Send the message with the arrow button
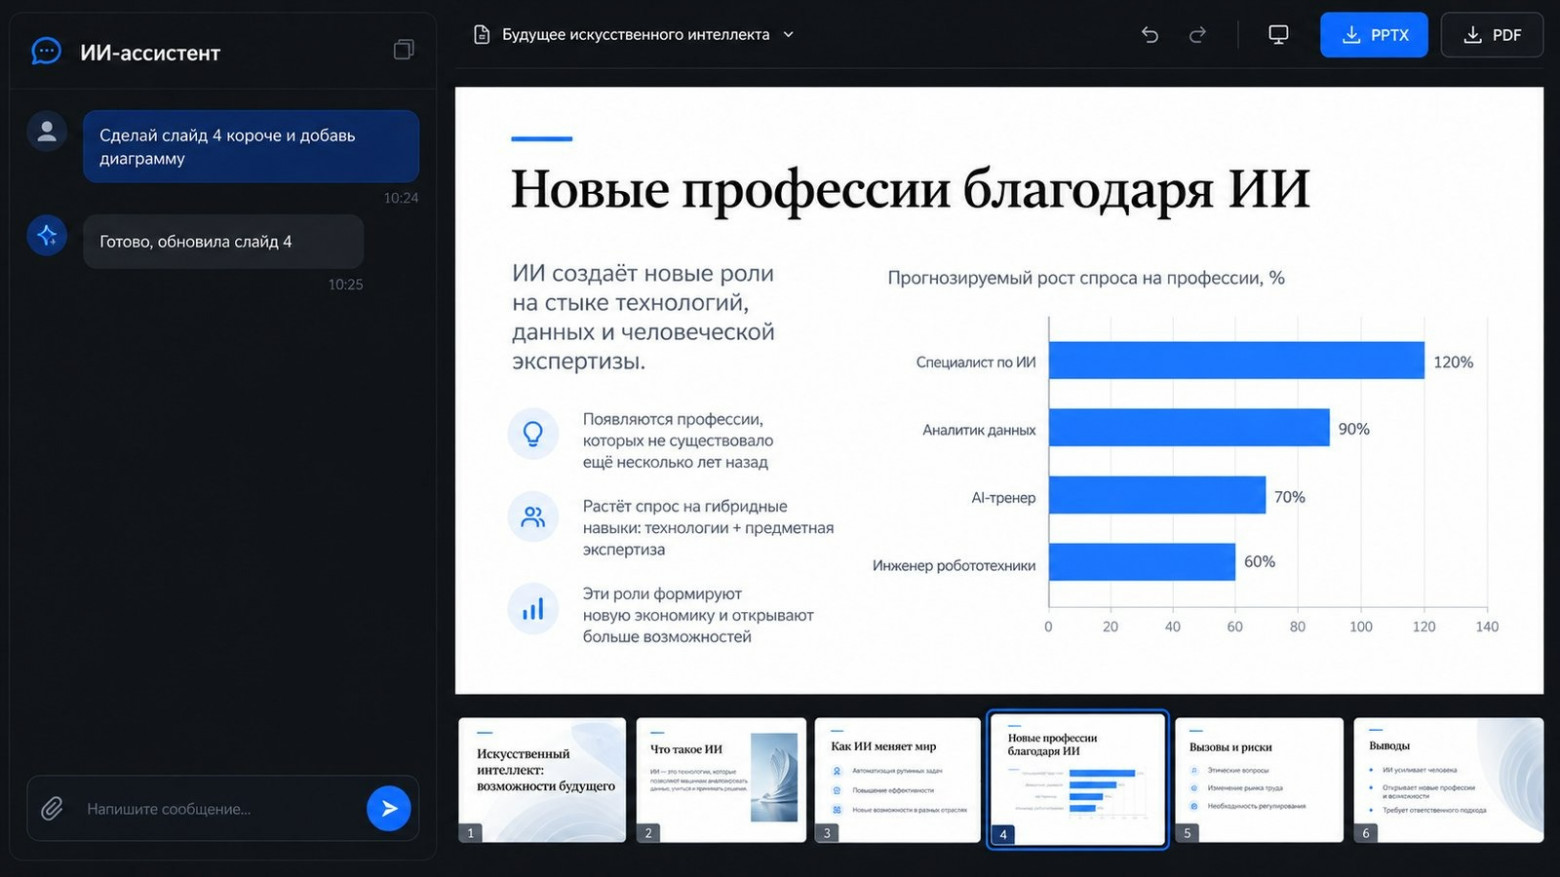This screenshot has height=877, width=1560. (389, 808)
